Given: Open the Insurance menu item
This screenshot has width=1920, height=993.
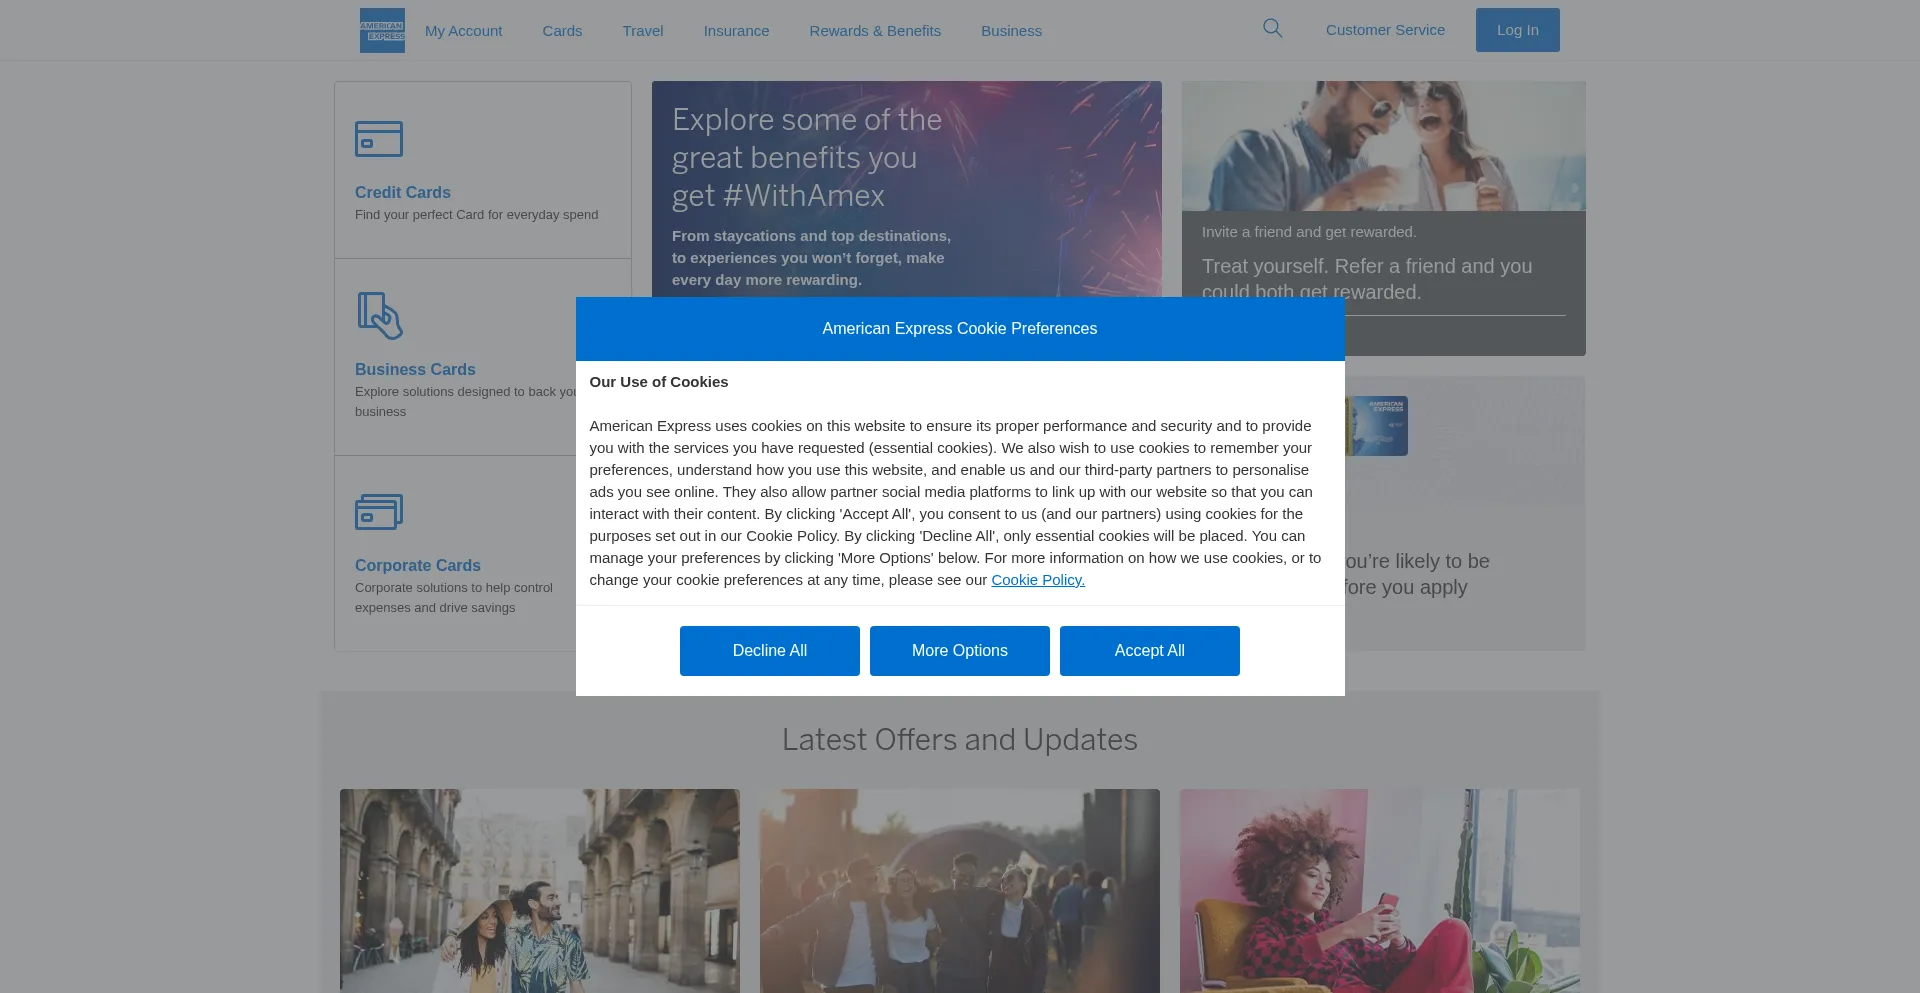Looking at the screenshot, I should pyautogui.click(x=736, y=31).
